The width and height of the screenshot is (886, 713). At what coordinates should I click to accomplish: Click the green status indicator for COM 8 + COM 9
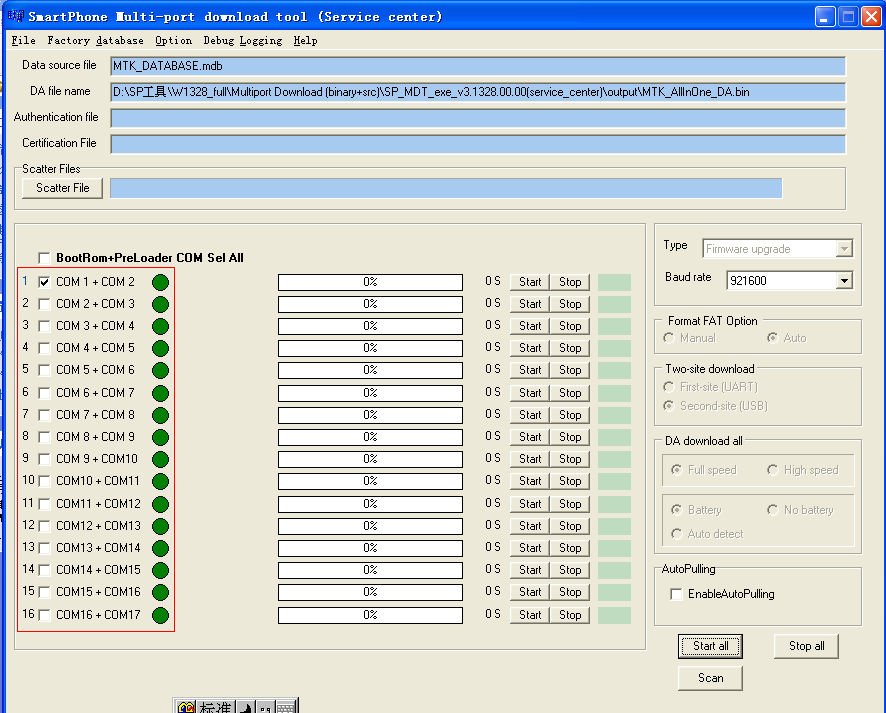tap(160, 437)
